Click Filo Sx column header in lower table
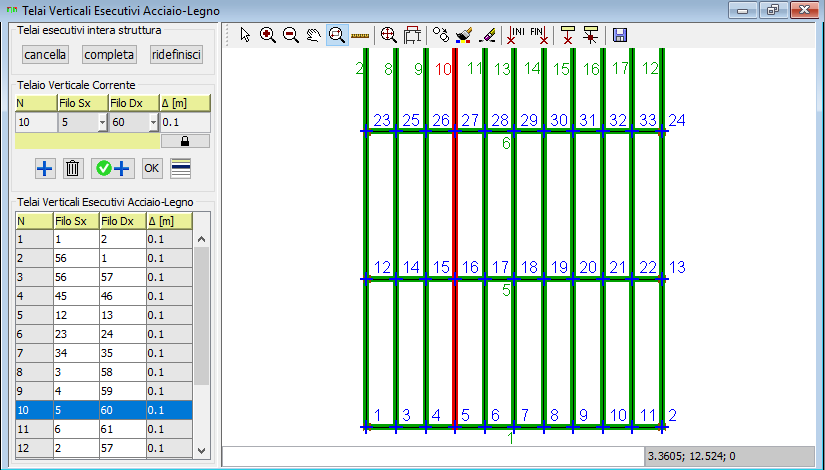Screen dimensions: 825x470 pyautogui.click(x=76, y=221)
